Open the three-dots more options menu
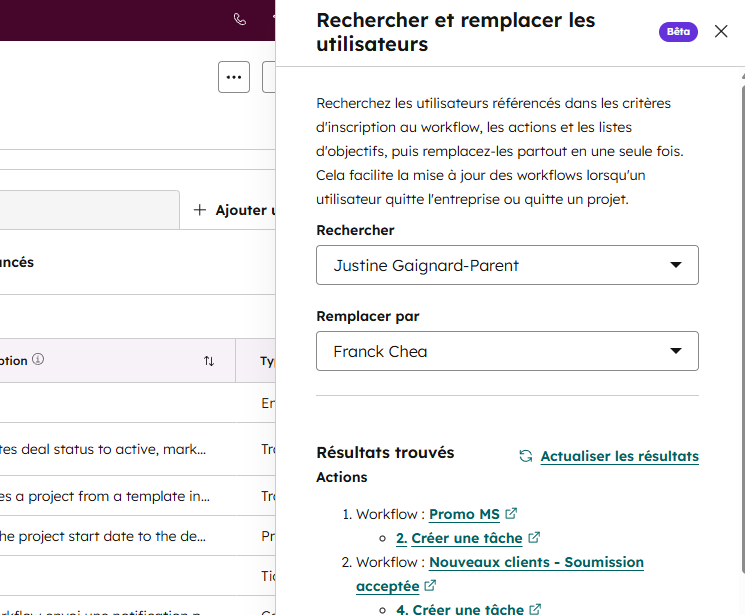Viewport: 745px width, 615px height. click(234, 77)
